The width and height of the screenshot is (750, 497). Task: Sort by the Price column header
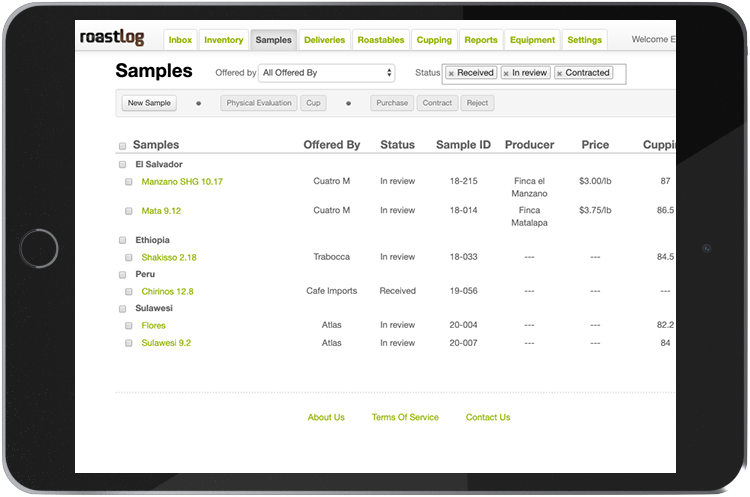(x=595, y=145)
